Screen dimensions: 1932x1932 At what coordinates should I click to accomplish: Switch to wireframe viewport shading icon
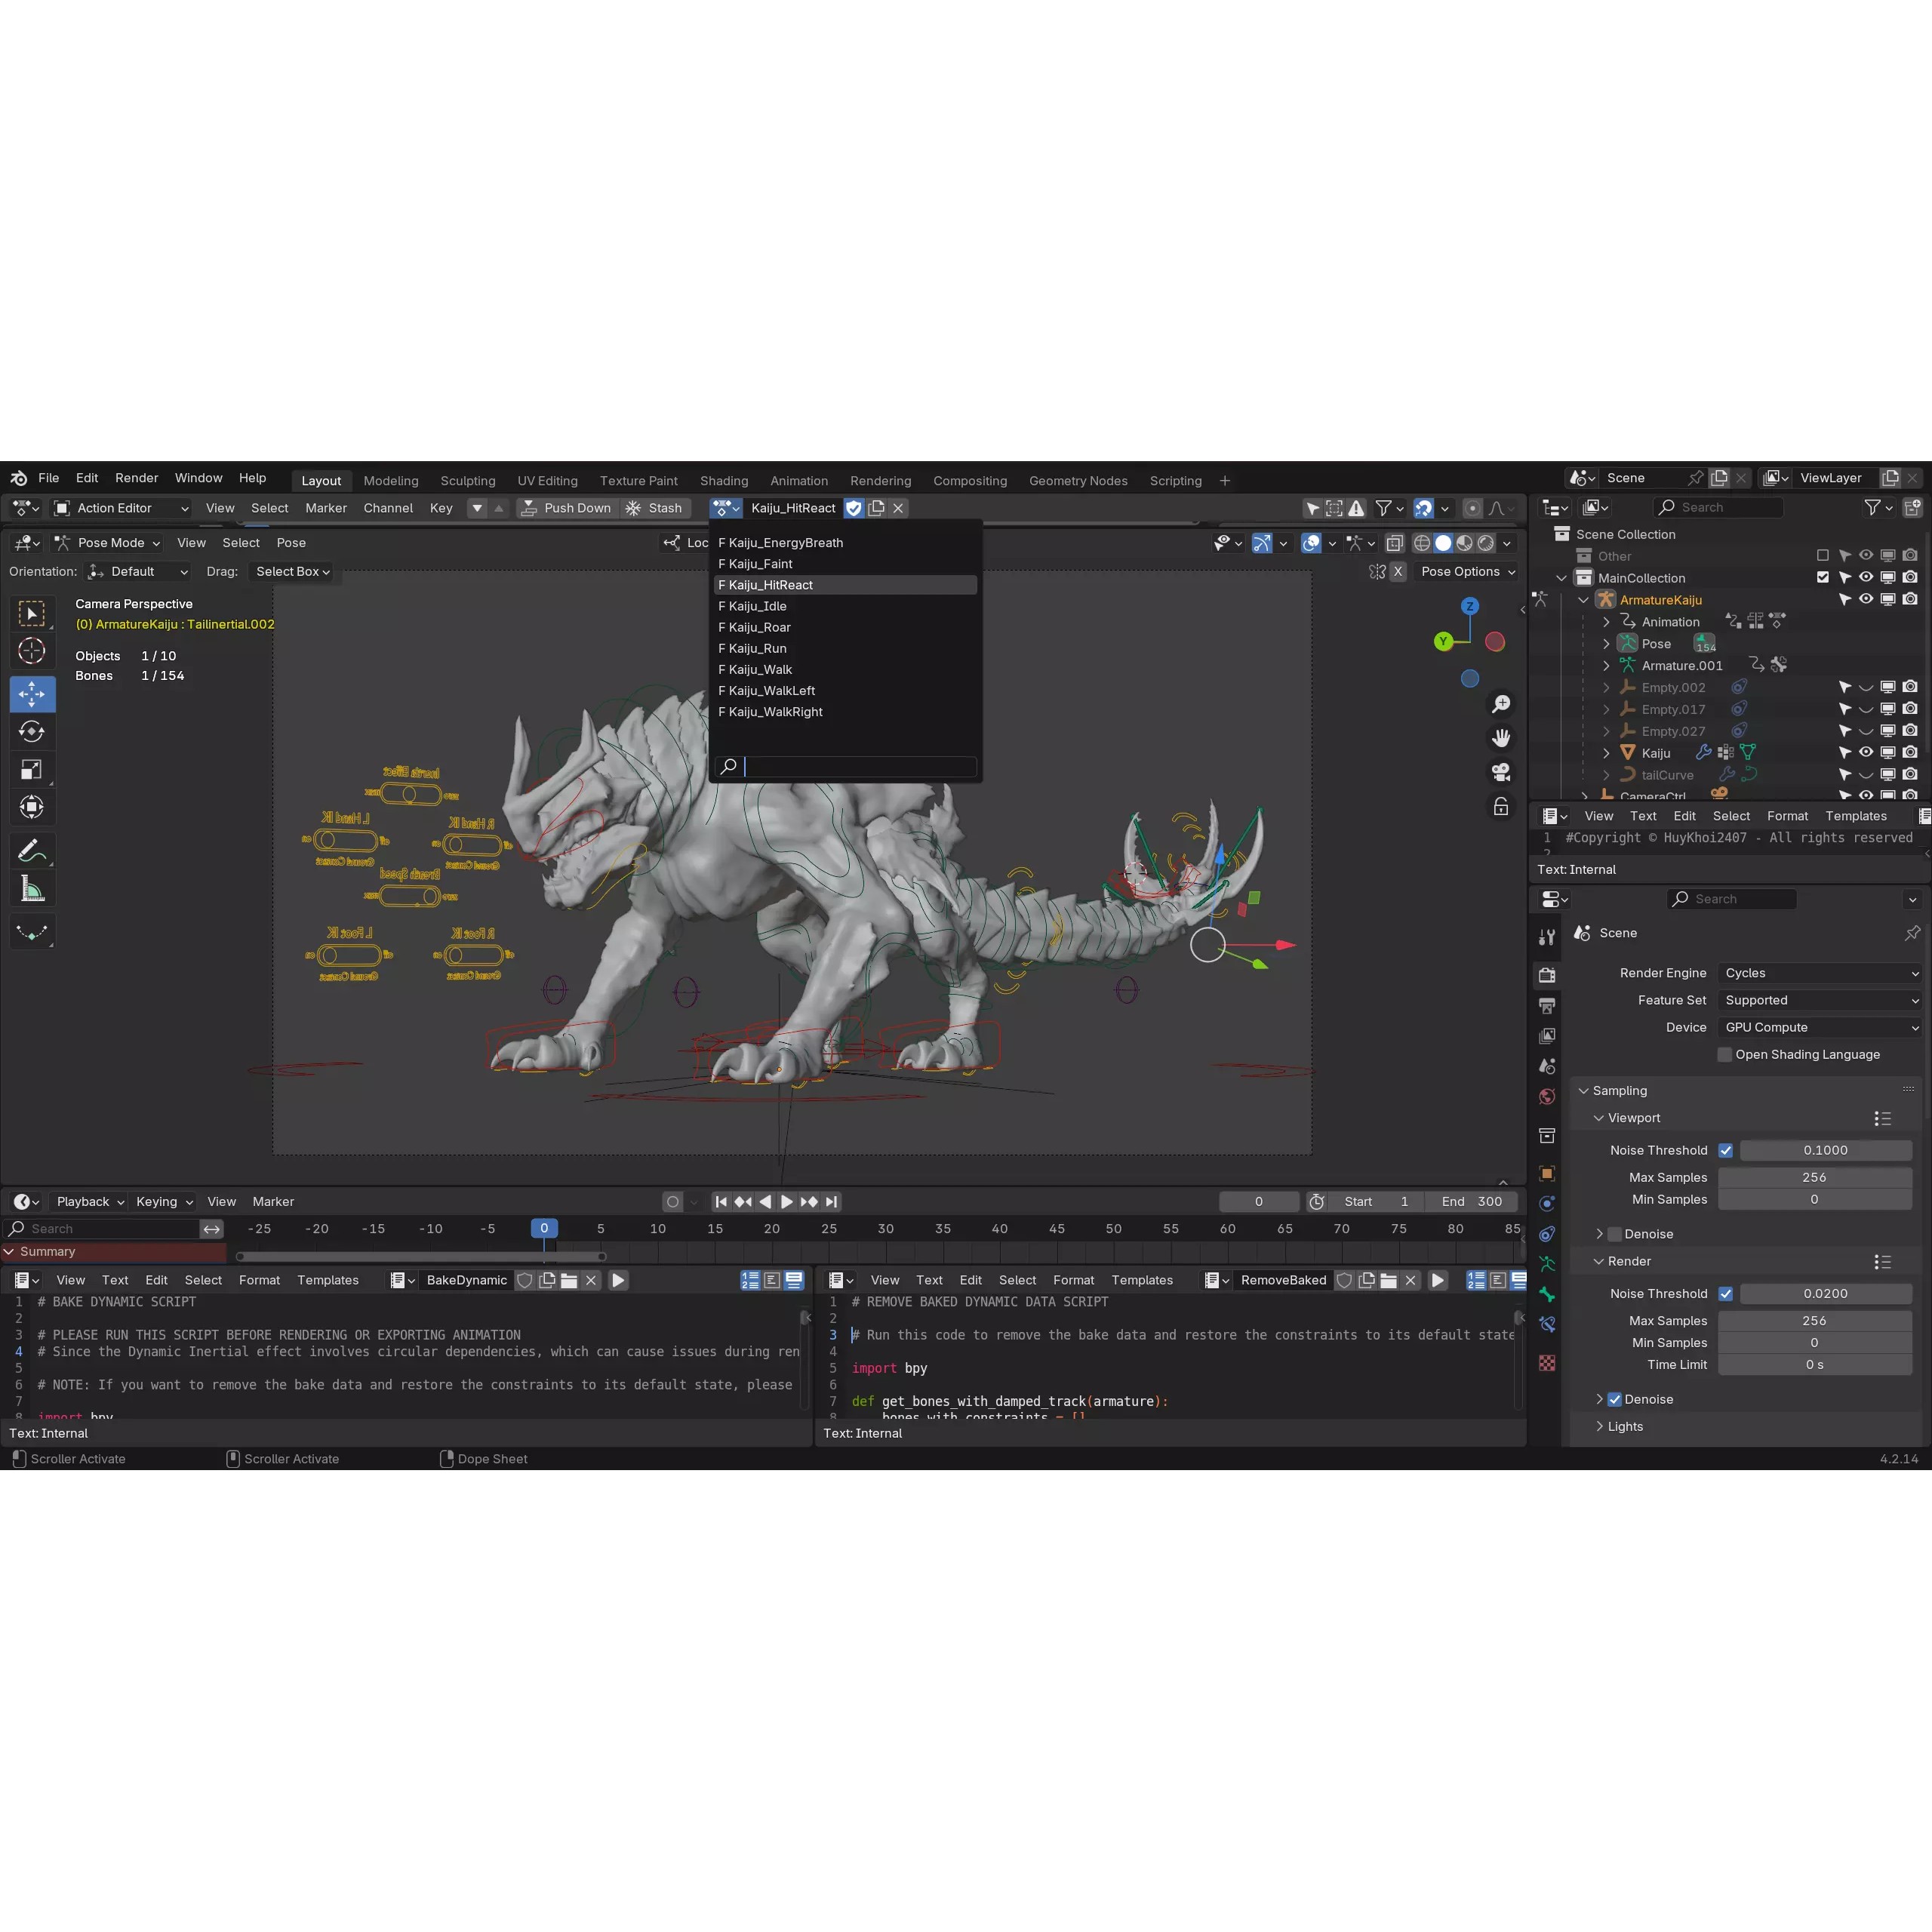pyautogui.click(x=1421, y=543)
